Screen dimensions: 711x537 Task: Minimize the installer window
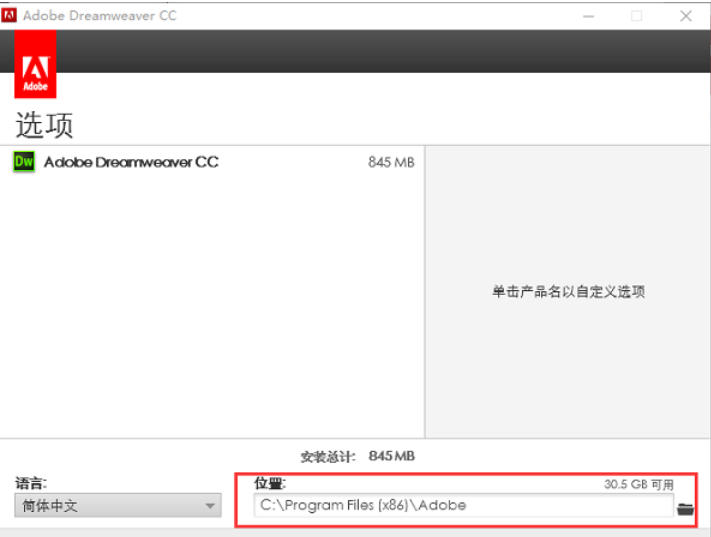[589, 16]
